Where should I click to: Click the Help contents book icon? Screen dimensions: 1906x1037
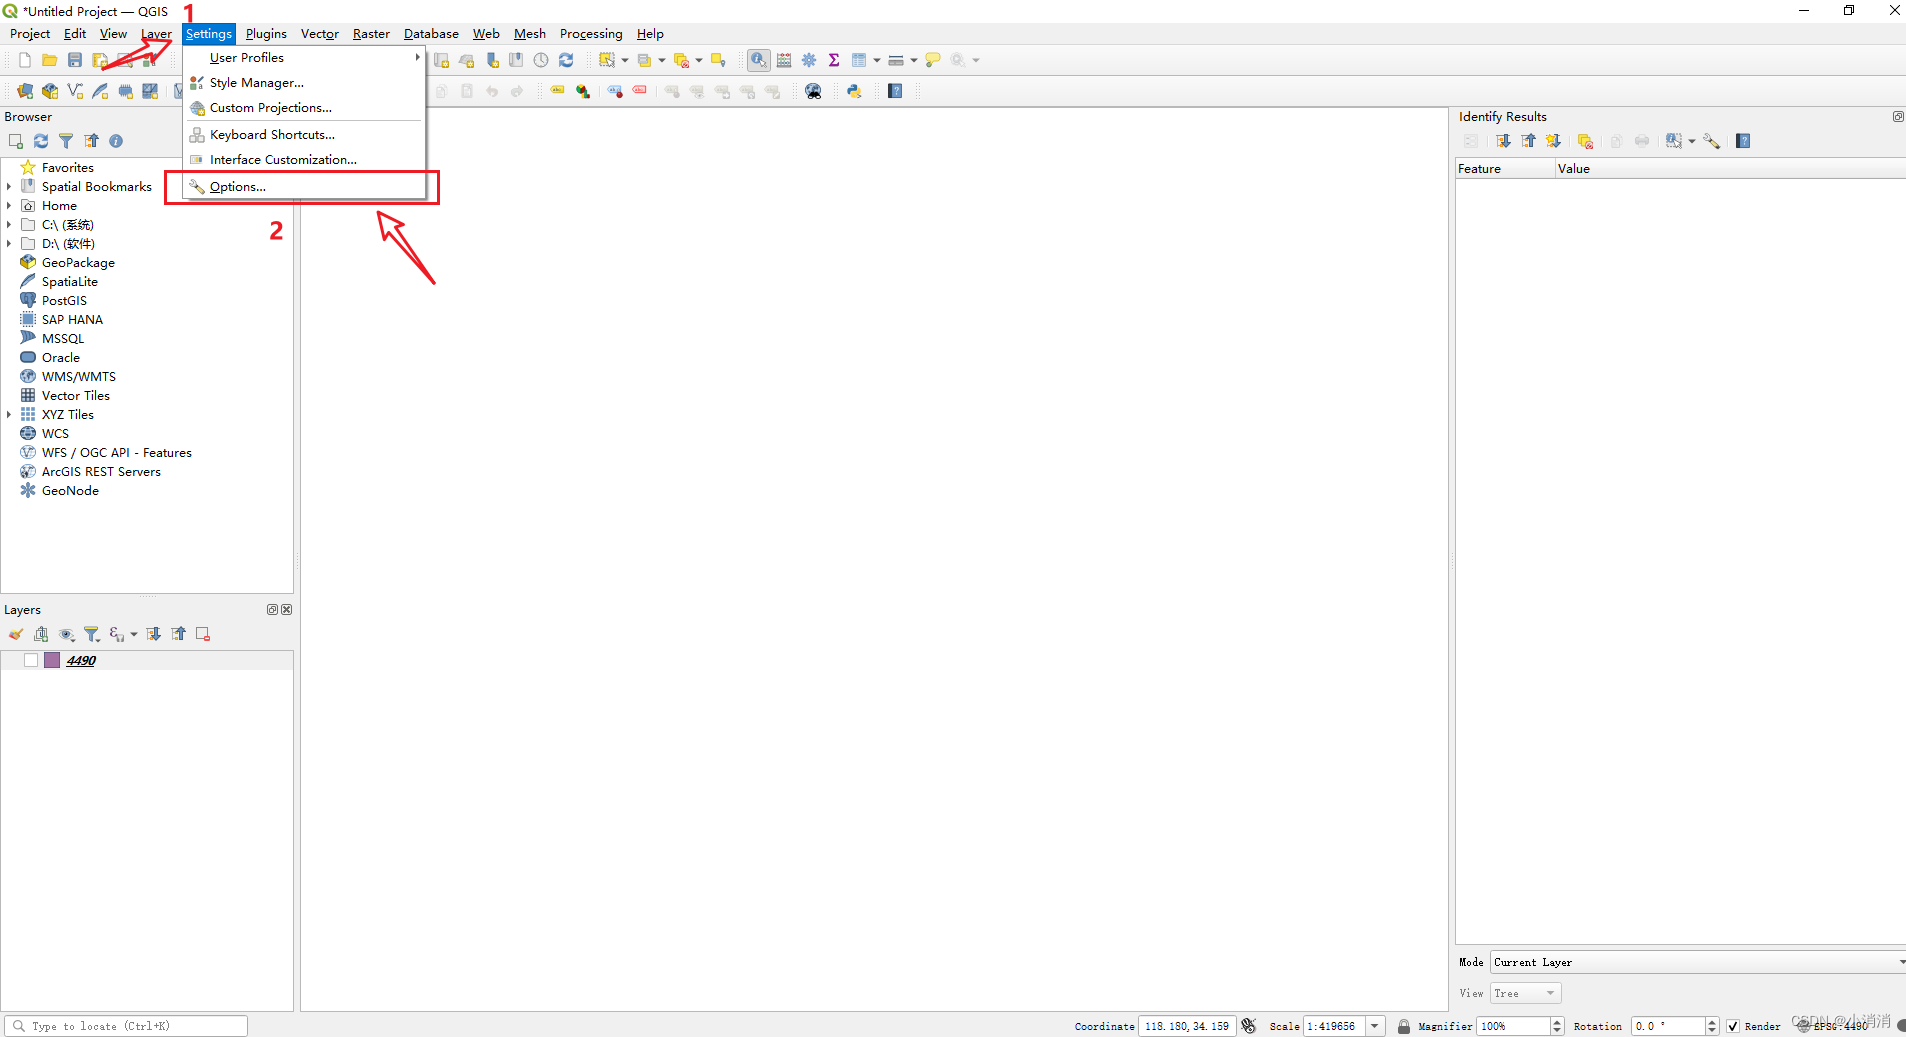895,91
